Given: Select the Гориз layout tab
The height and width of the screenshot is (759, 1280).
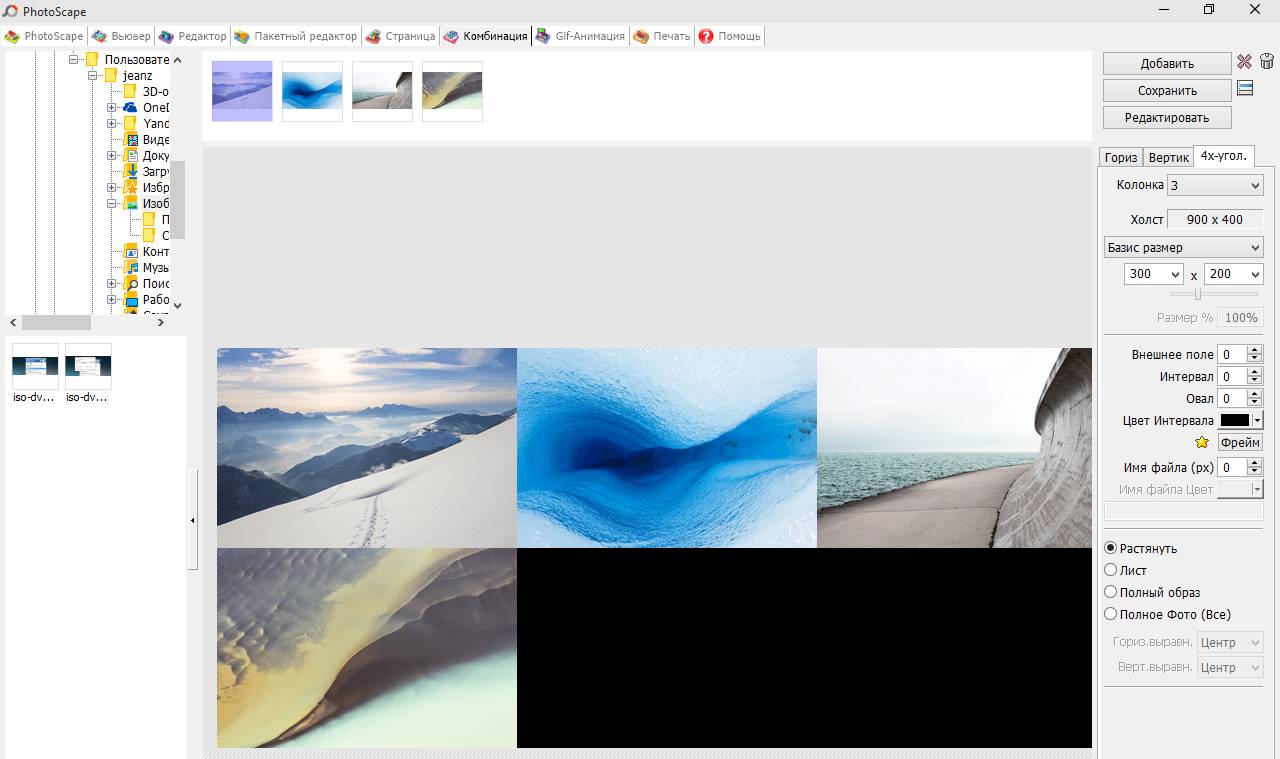Looking at the screenshot, I should tap(1121, 157).
